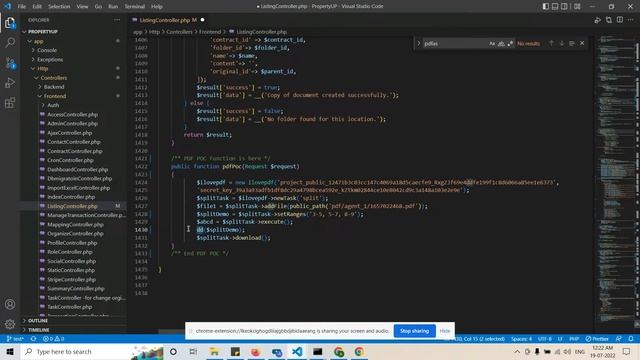Open StripeController.php in explorer

(72, 279)
